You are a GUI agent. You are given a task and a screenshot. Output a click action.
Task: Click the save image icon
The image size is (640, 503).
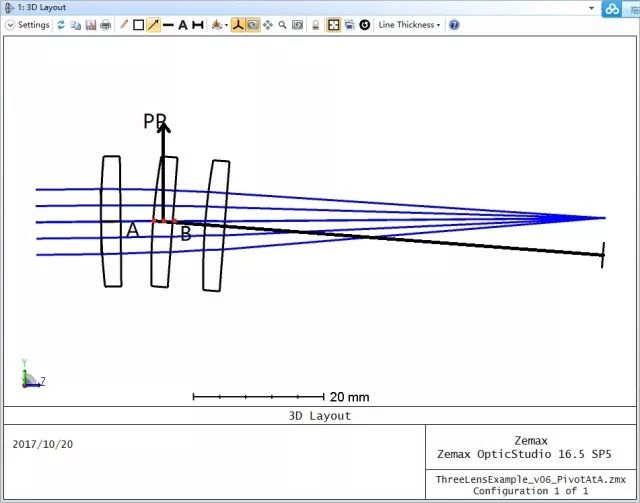[x=90, y=25]
